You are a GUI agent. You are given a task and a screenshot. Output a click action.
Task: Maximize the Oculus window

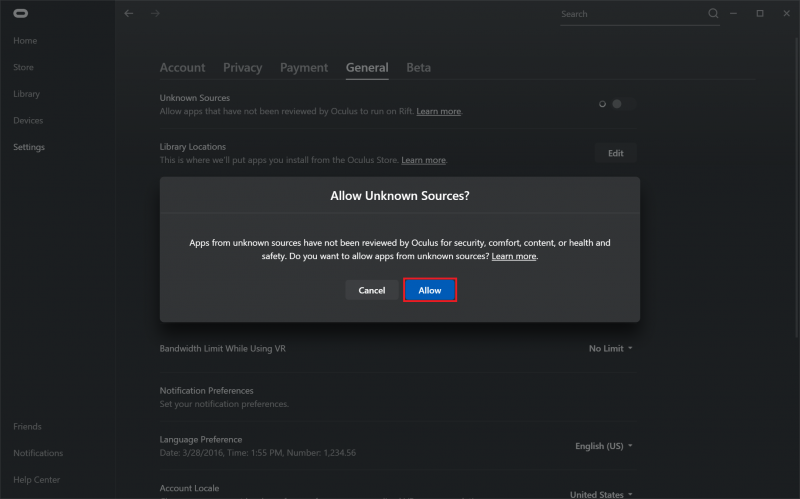(x=760, y=13)
